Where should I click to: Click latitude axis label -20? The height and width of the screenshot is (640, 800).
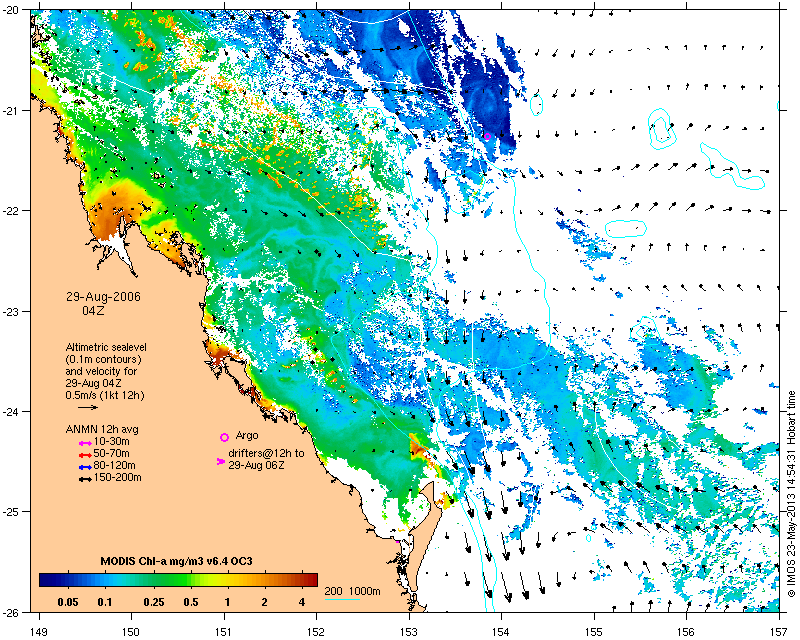tap(11, 11)
